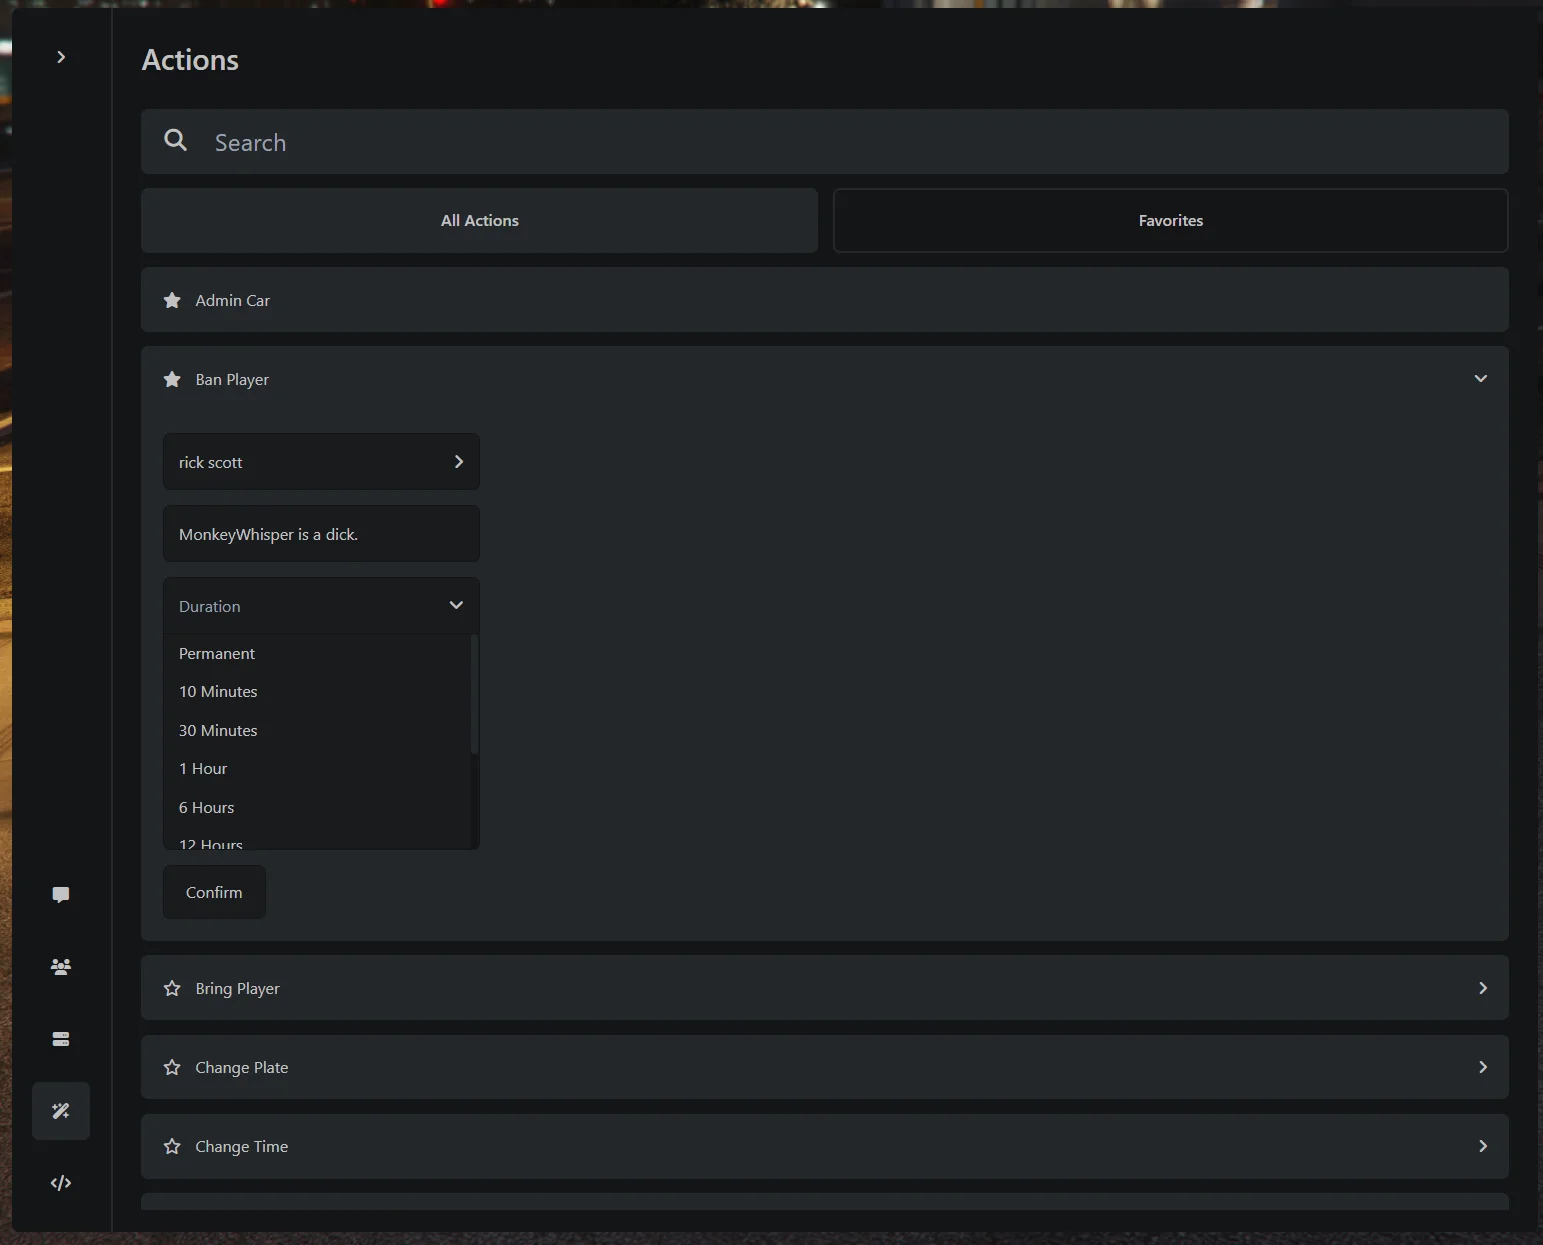Unfavorite the Ban Player star
Screen dimensions: 1543x1245
coord(172,379)
